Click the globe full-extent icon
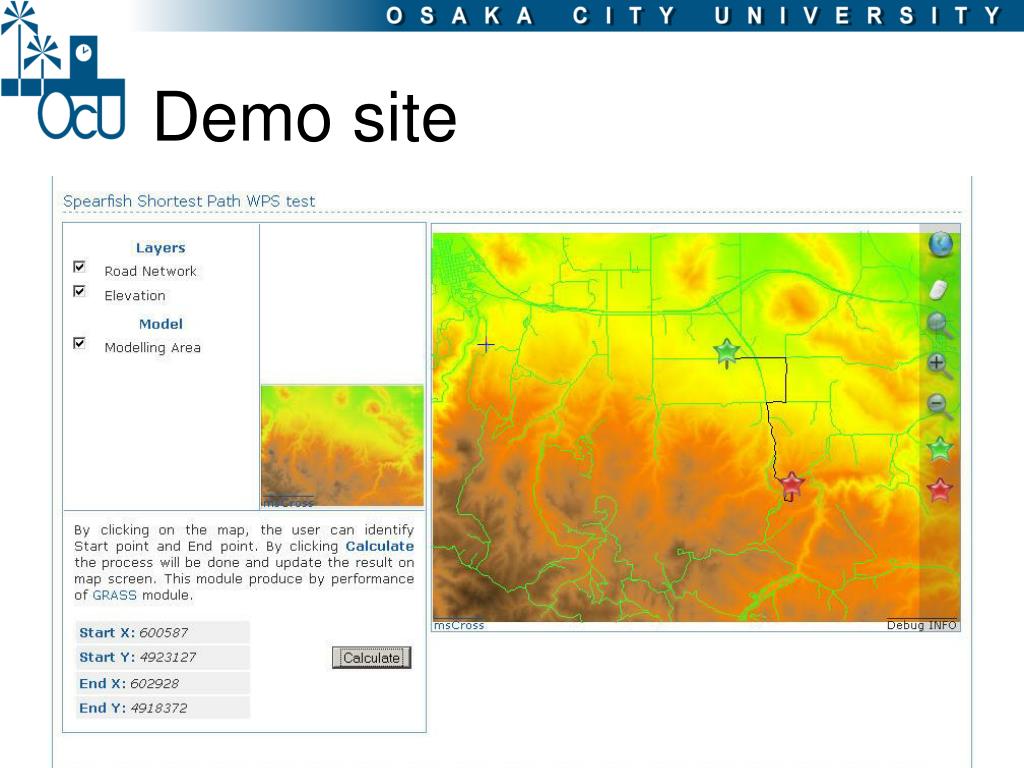This screenshot has height=768, width=1024. (x=940, y=245)
